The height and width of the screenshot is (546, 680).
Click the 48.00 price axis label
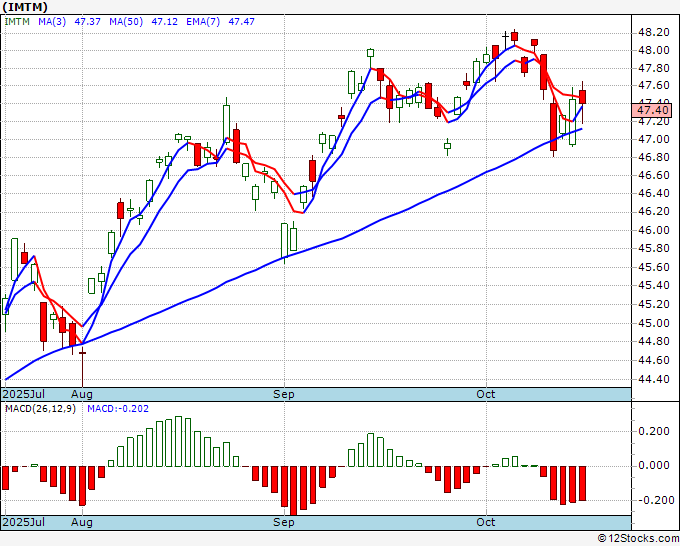click(654, 50)
